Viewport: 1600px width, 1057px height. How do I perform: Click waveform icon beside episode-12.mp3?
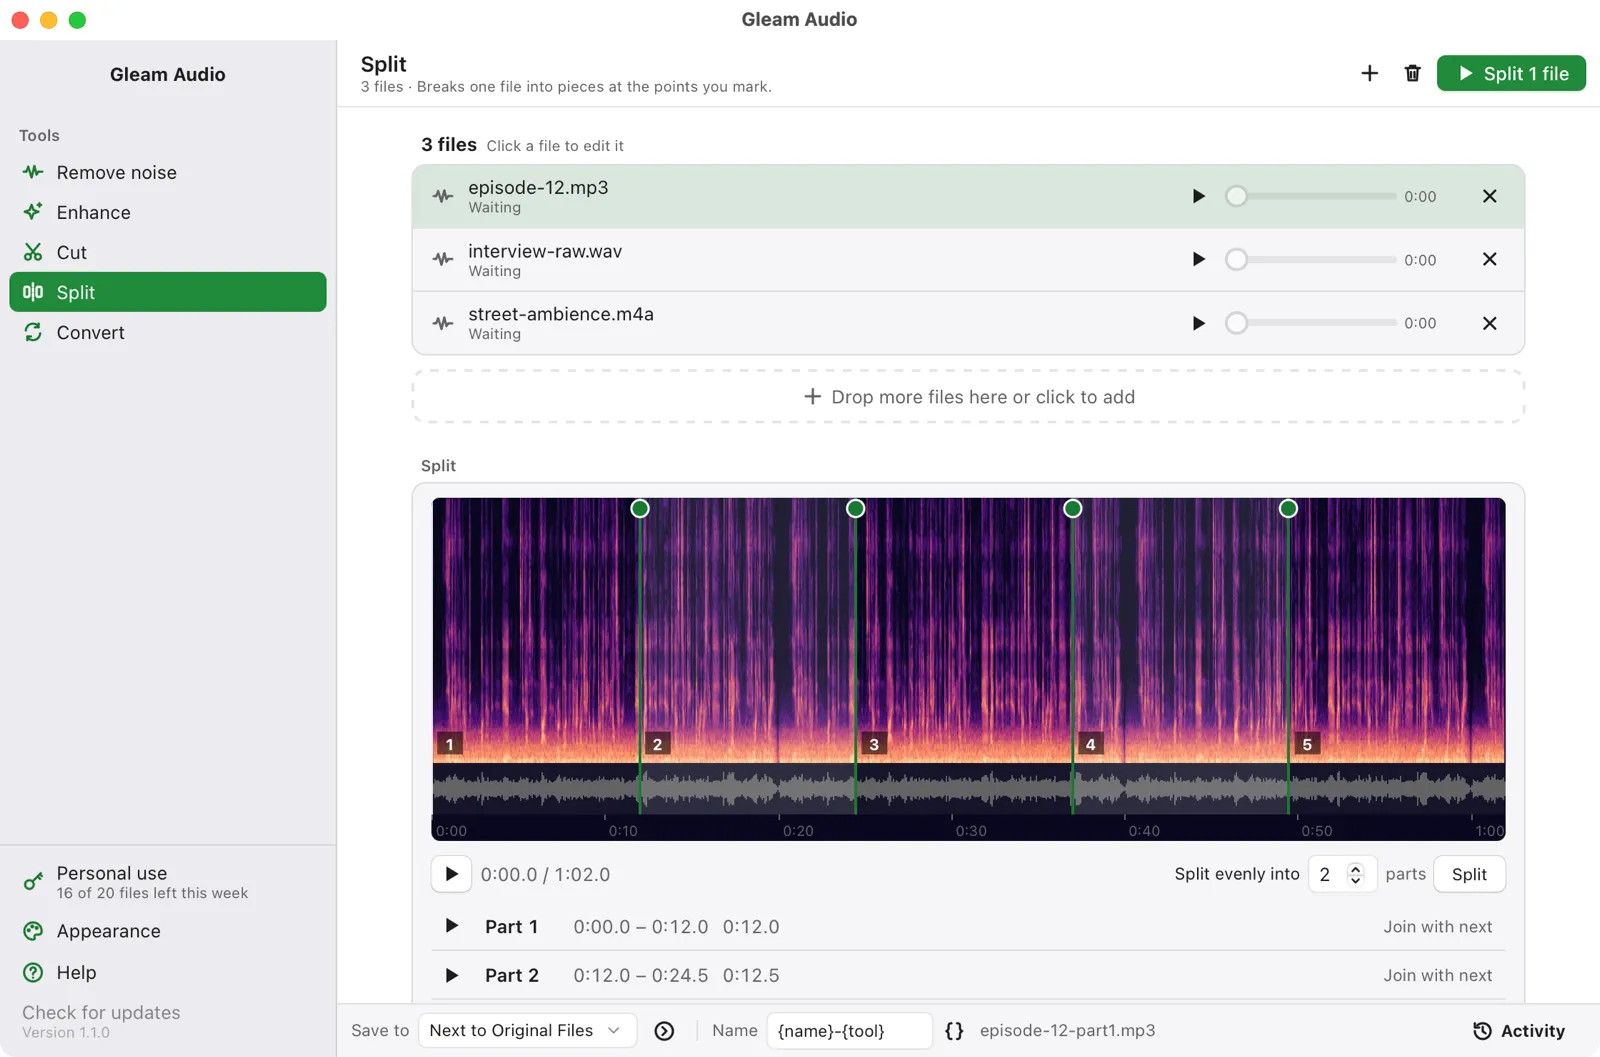(x=443, y=196)
